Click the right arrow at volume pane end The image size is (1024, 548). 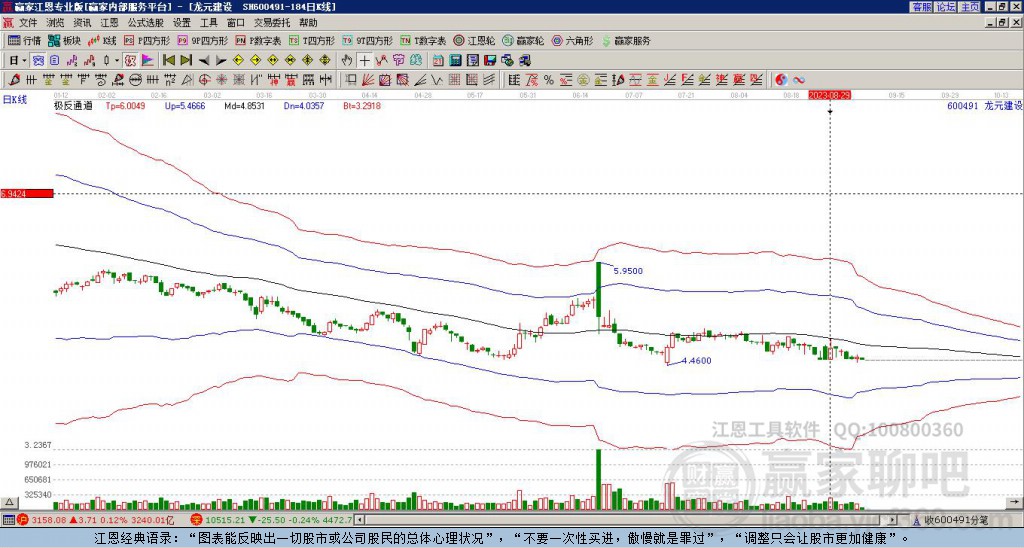click(1016, 502)
